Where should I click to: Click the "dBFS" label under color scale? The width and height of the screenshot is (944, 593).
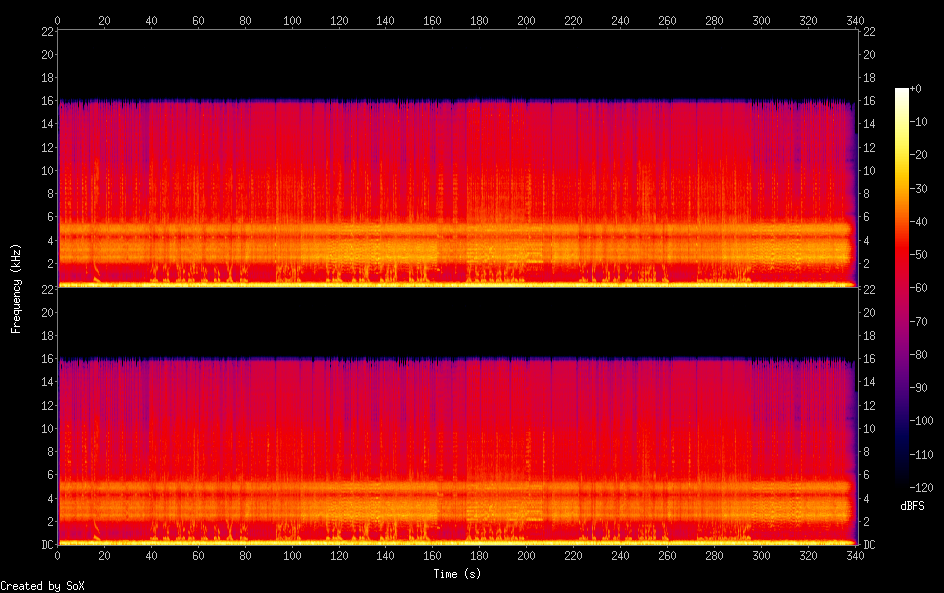(912, 506)
